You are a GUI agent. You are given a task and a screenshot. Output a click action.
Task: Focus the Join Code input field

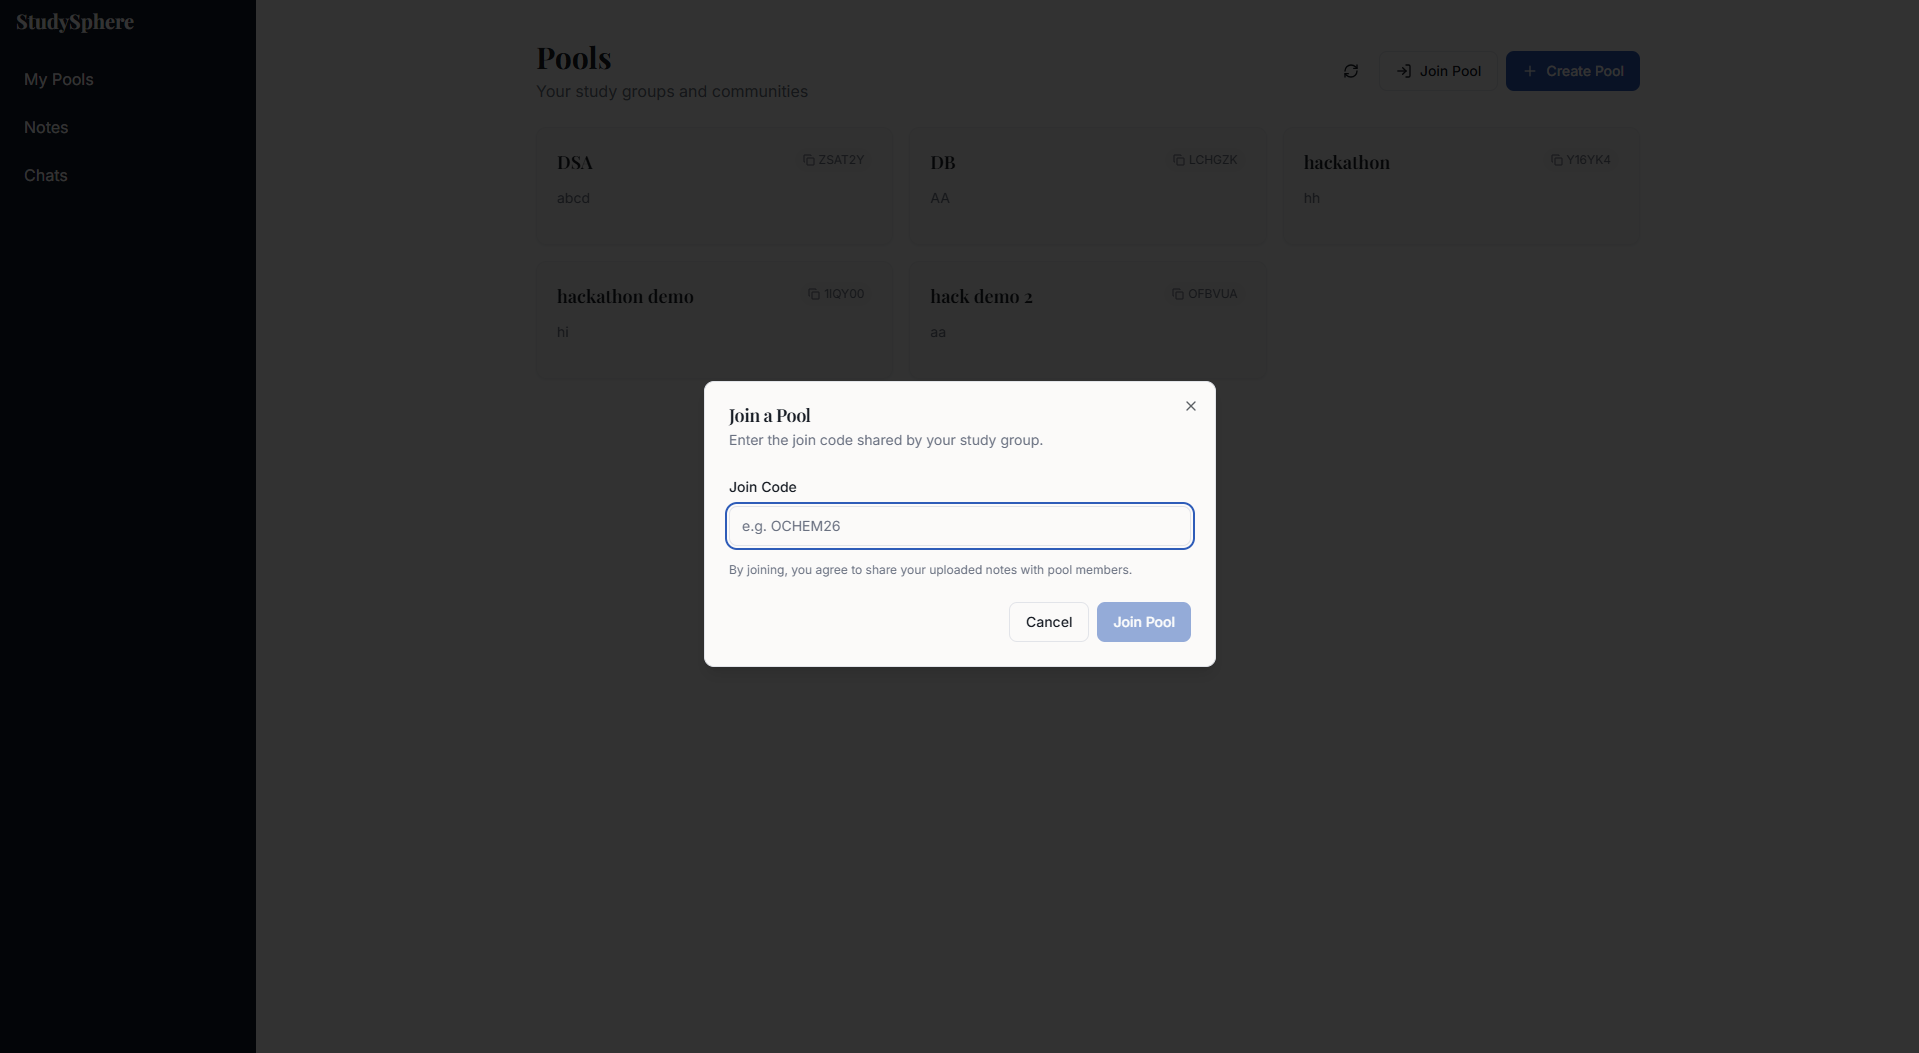[960, 526]
